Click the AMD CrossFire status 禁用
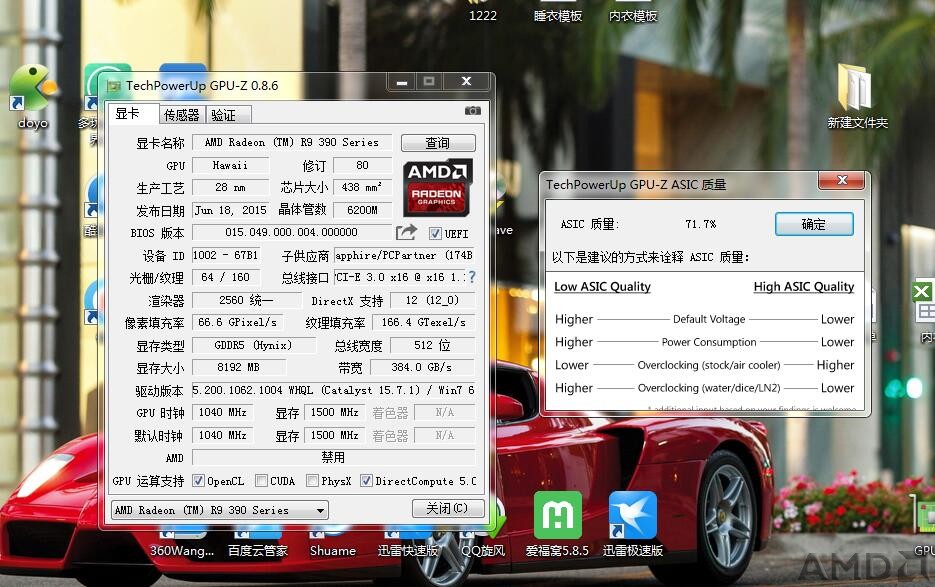 [333, 458]
